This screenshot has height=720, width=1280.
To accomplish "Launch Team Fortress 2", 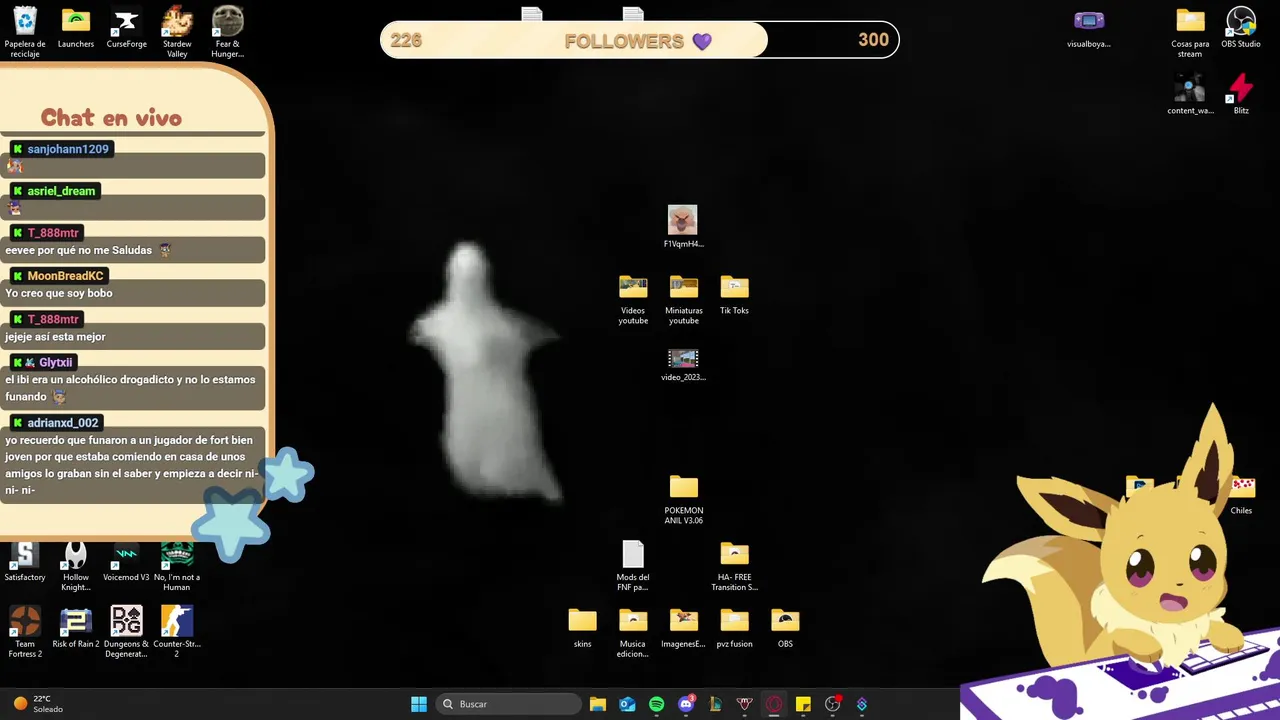I will point(25,632).
